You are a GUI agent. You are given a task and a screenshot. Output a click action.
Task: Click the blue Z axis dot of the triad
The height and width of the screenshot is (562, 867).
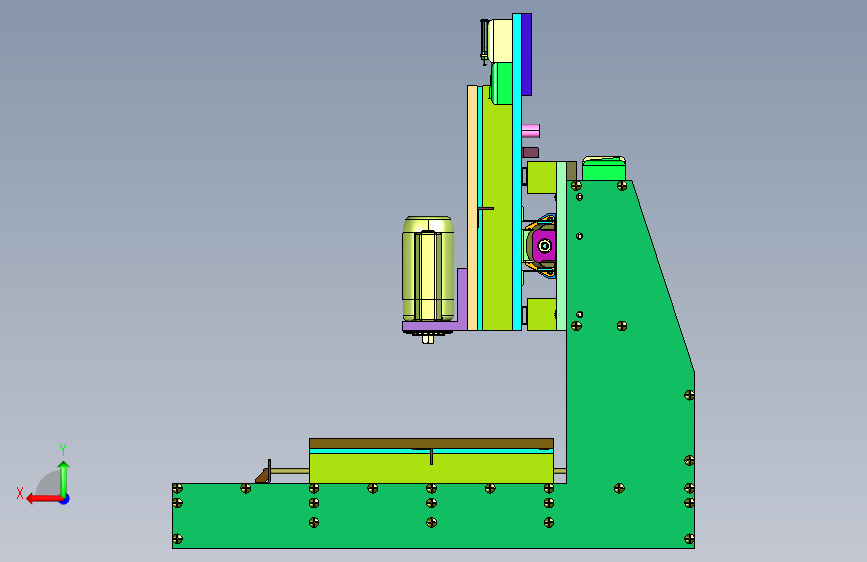(65, 499)
